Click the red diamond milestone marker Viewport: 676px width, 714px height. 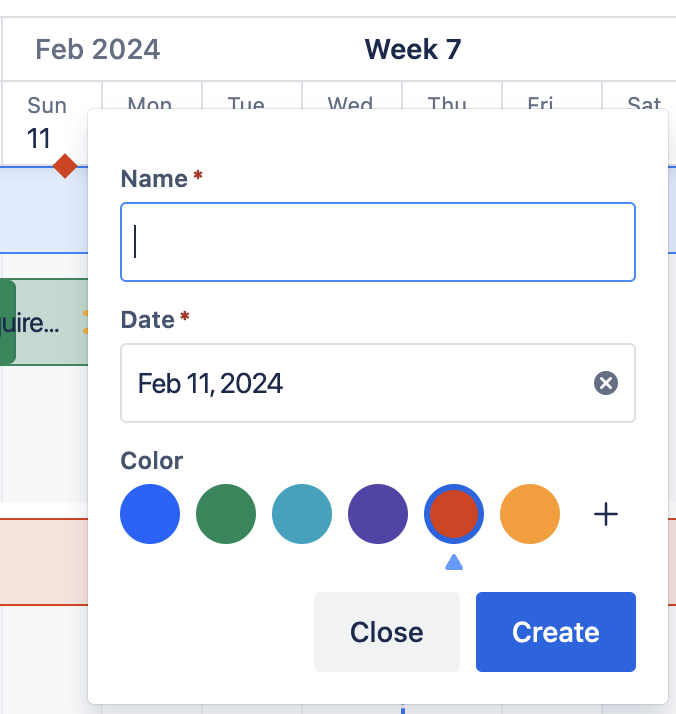(65, 165)
